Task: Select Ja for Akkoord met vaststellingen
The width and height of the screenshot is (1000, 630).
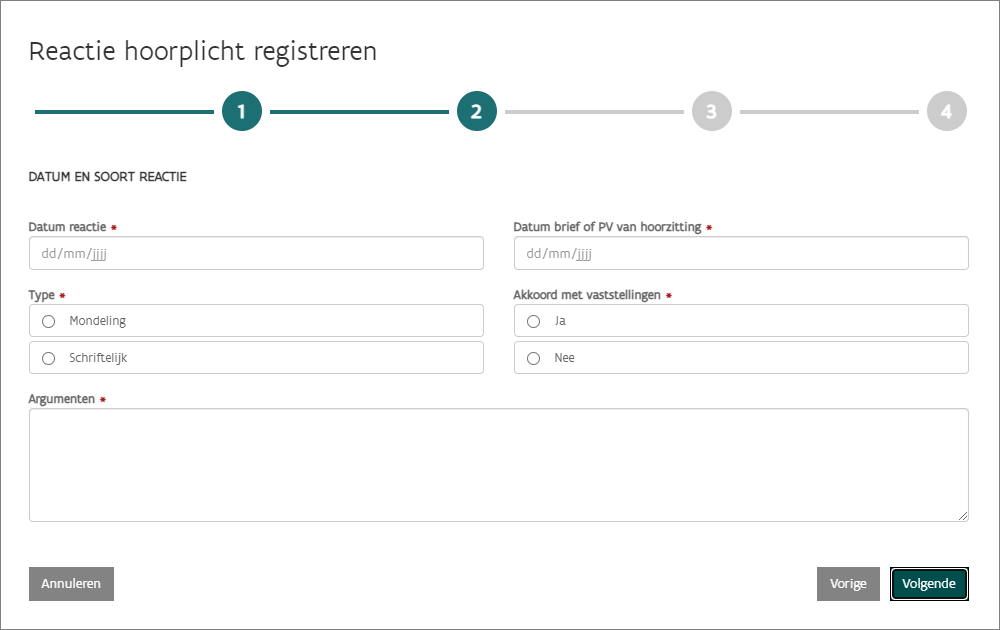Action: (x=533, y=321)
